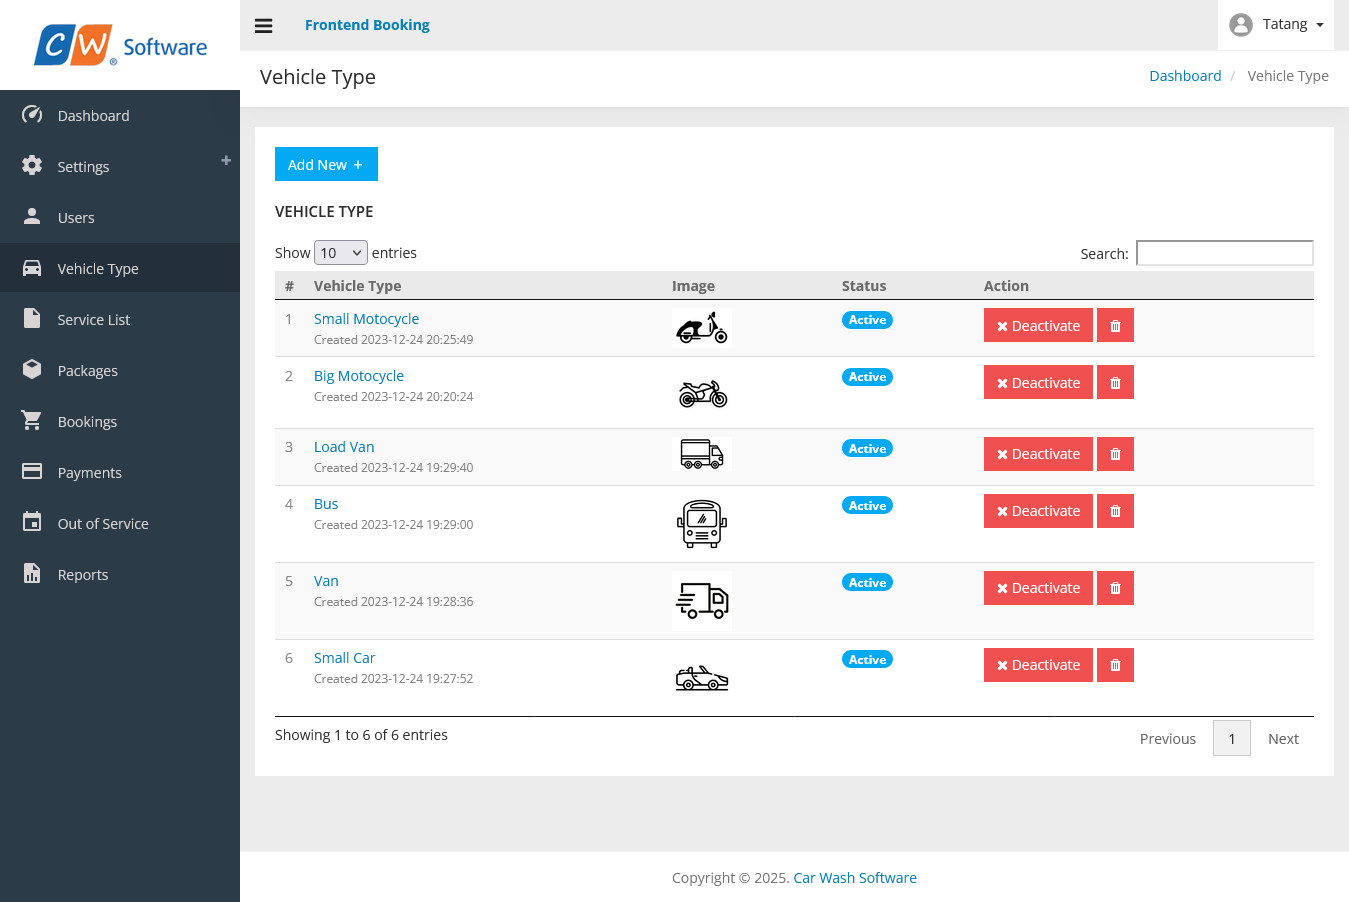Select the Users person icon
Screen dimensions: 1349x902
pyautogui.click(x=30, y=217)
